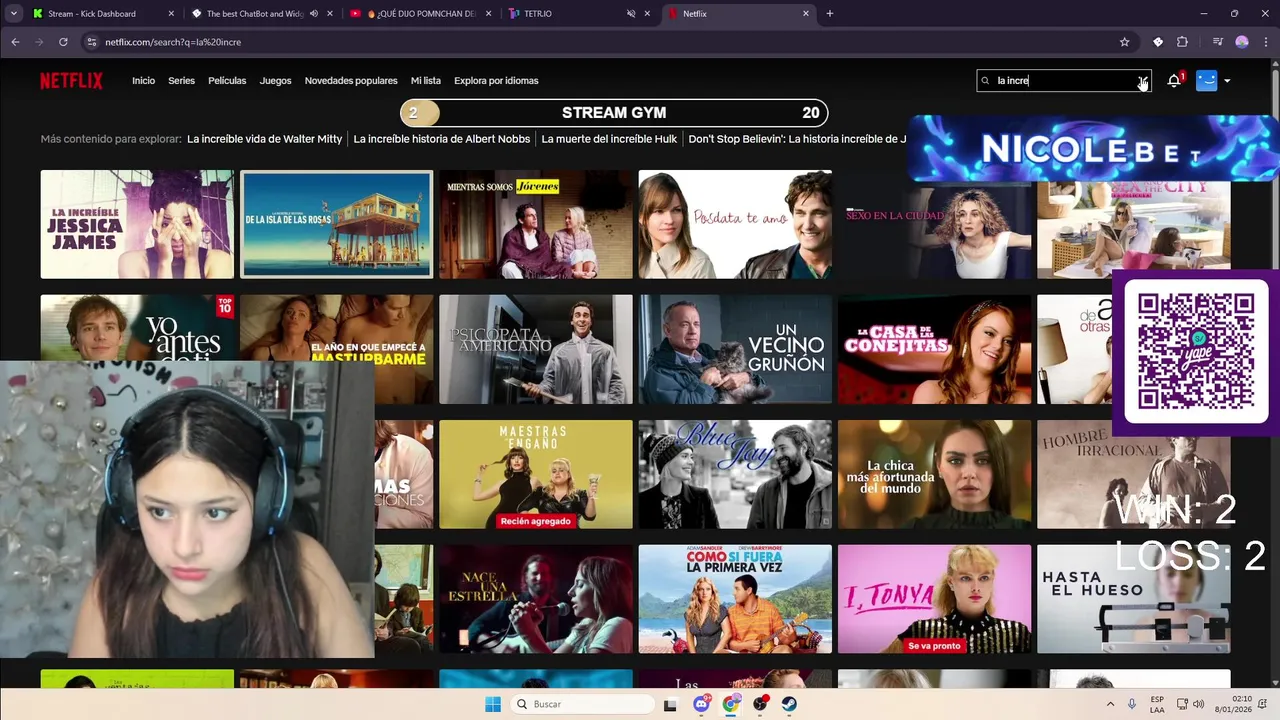Open Explora por idiomas
The height and width of the screenshot is (720, 1280).
tap(496, 81)
